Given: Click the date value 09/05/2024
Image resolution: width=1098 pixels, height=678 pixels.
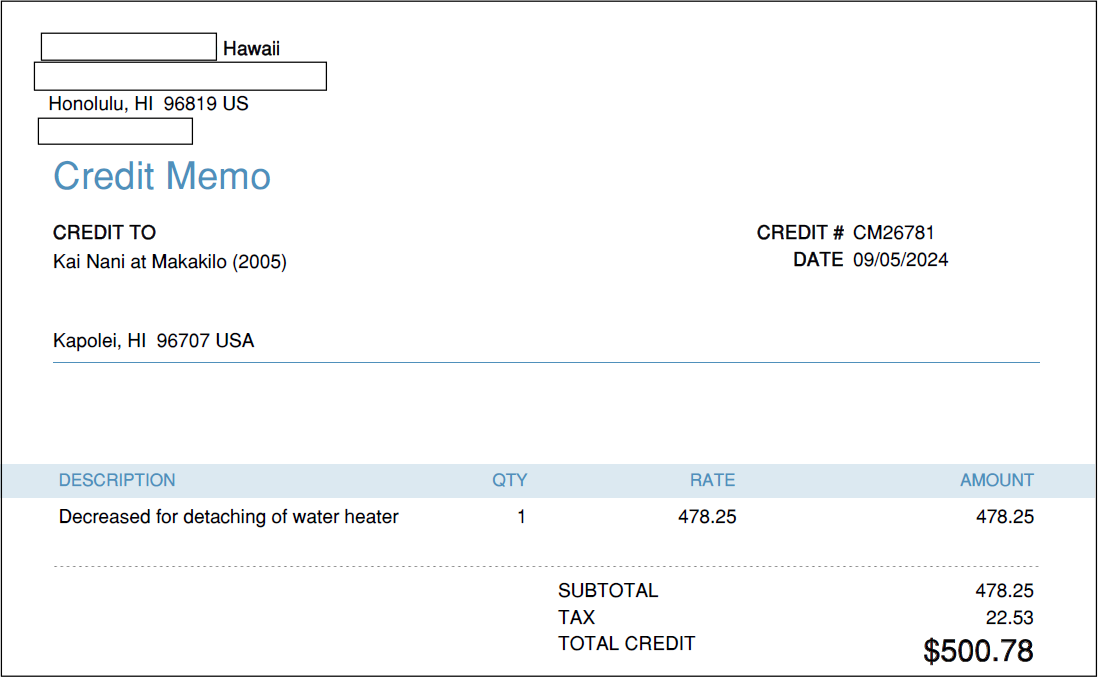Looking at the screenshot, I should tap(900, 260).
